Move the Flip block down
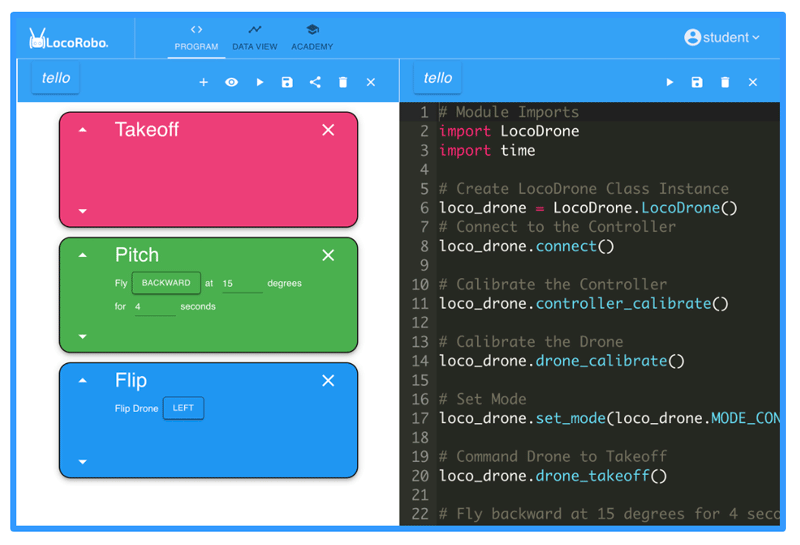This screenshot has height=545, width=800. click(x=83, y=462)
